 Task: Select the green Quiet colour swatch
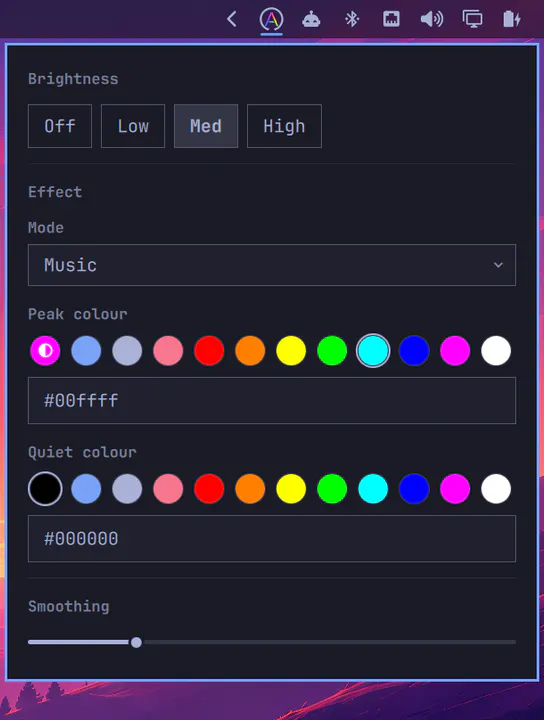[x=332, y=489]
